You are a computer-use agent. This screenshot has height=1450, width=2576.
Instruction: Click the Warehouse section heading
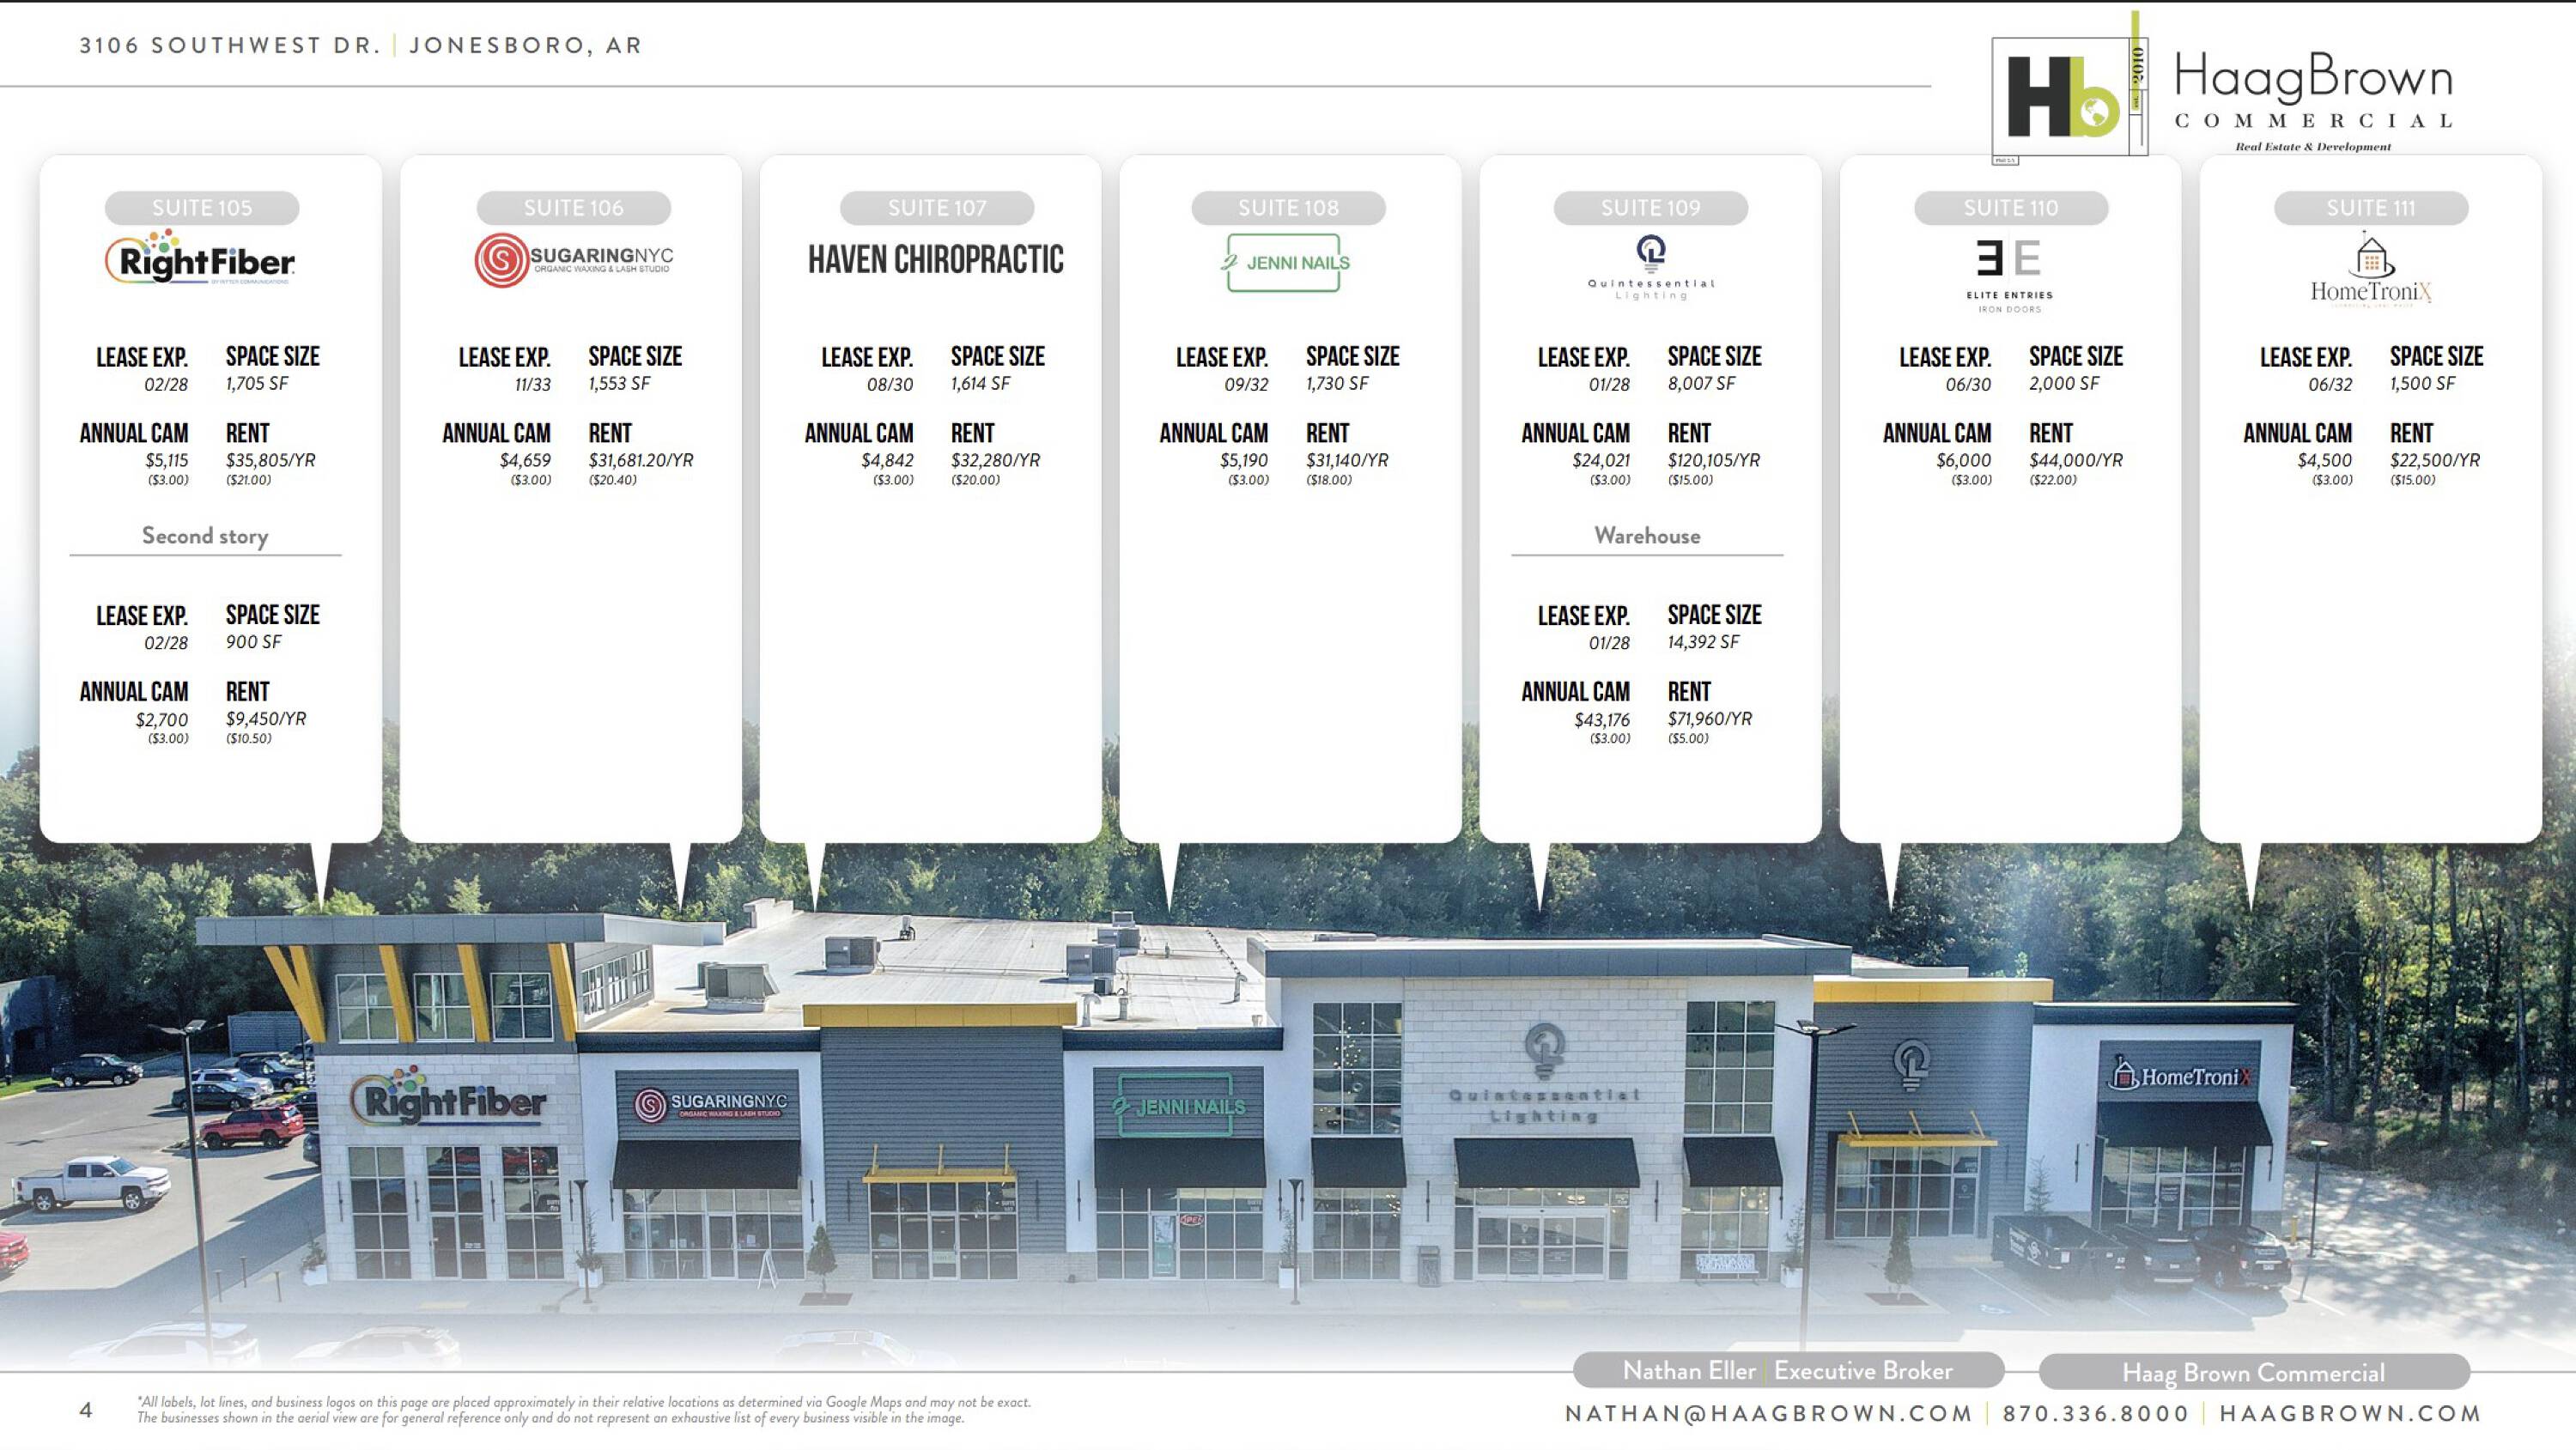click(x=1647, y=536)
